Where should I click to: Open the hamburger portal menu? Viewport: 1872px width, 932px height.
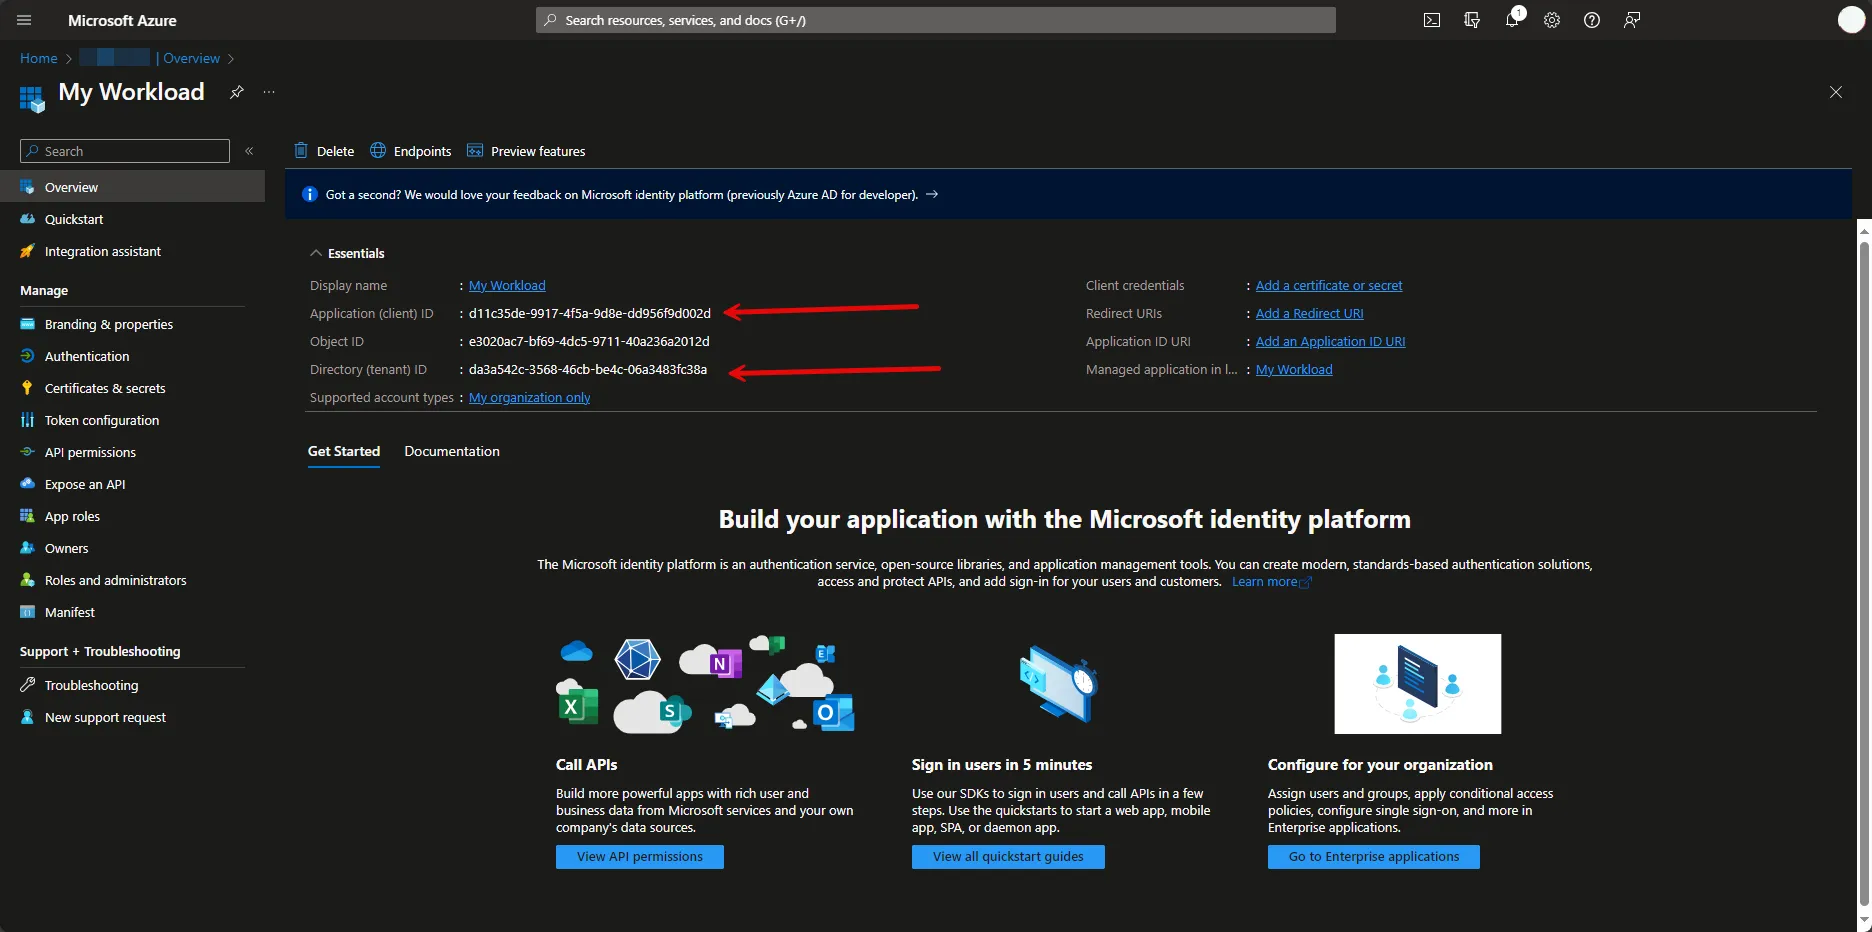pos(25,20)
